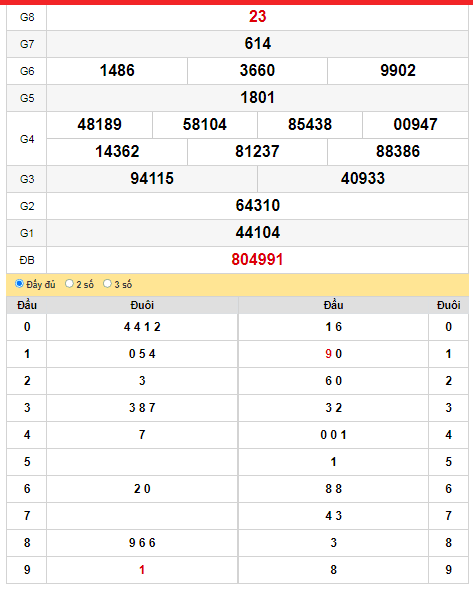
Task: Click the G1 result 44104
Action: [257, 233]
